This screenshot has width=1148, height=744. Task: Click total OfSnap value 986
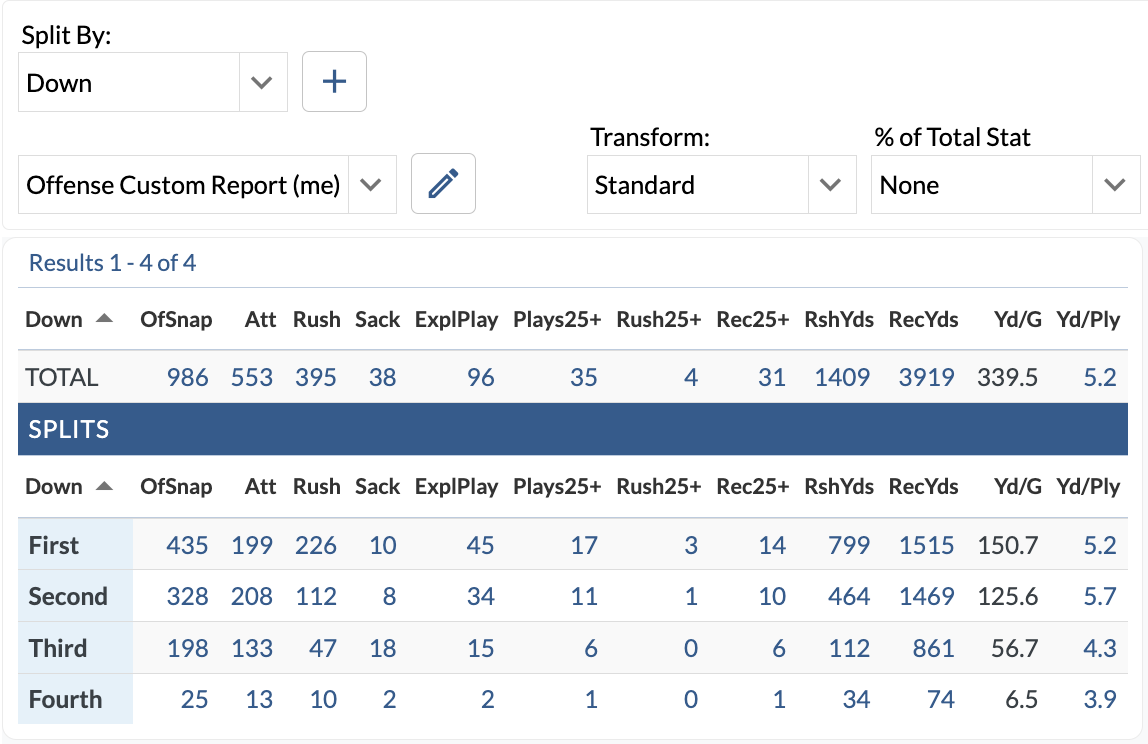(x=188, y=377)
